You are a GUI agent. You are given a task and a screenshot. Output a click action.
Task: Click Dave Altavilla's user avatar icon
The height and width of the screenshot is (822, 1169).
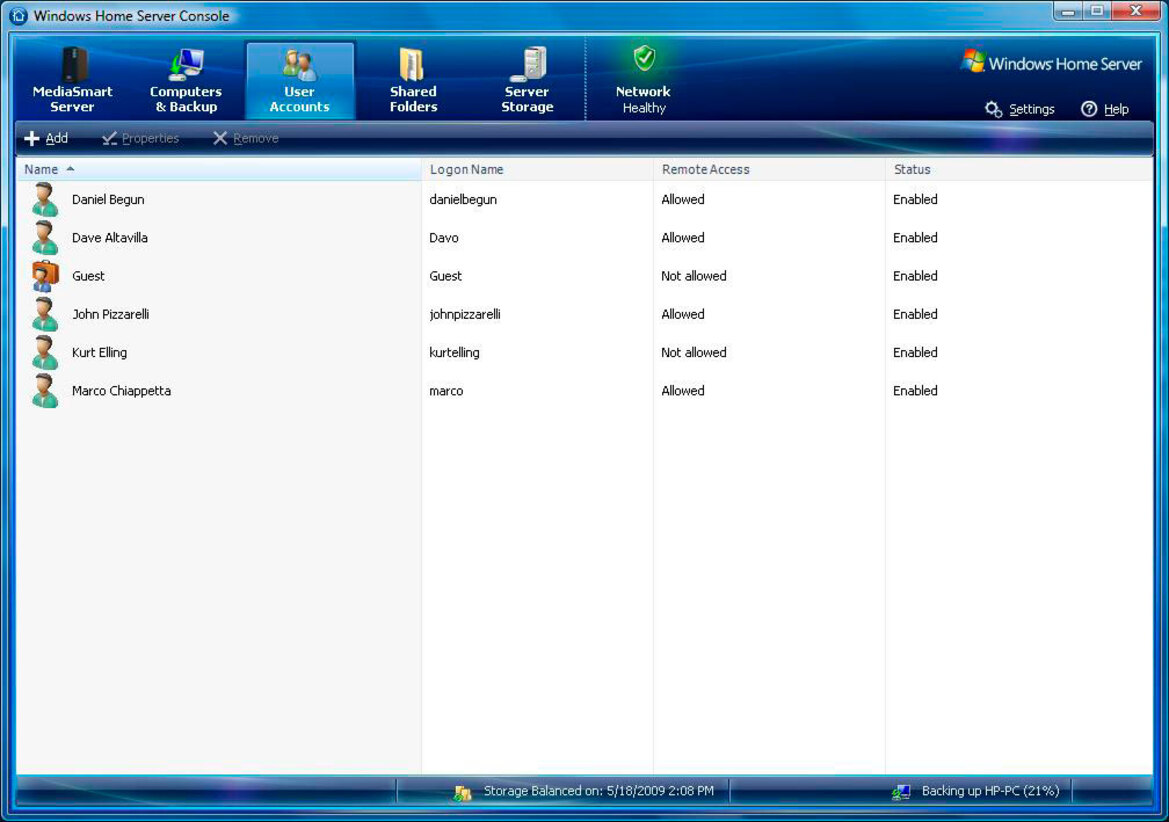click(45, 238)
